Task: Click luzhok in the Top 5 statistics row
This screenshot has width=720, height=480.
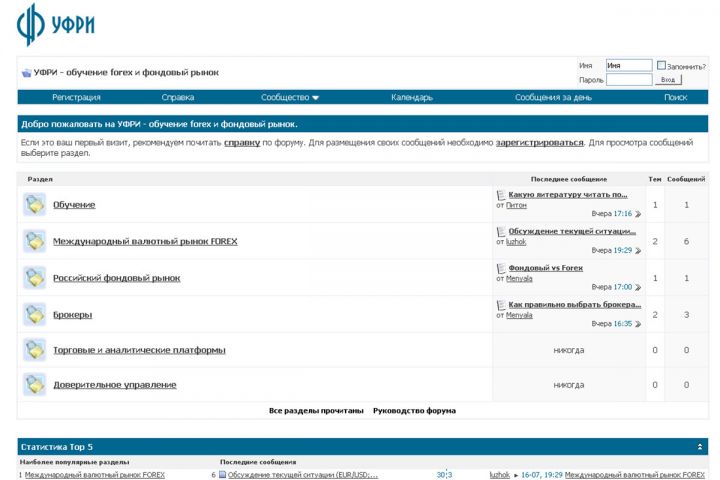Action: [500, 475]
